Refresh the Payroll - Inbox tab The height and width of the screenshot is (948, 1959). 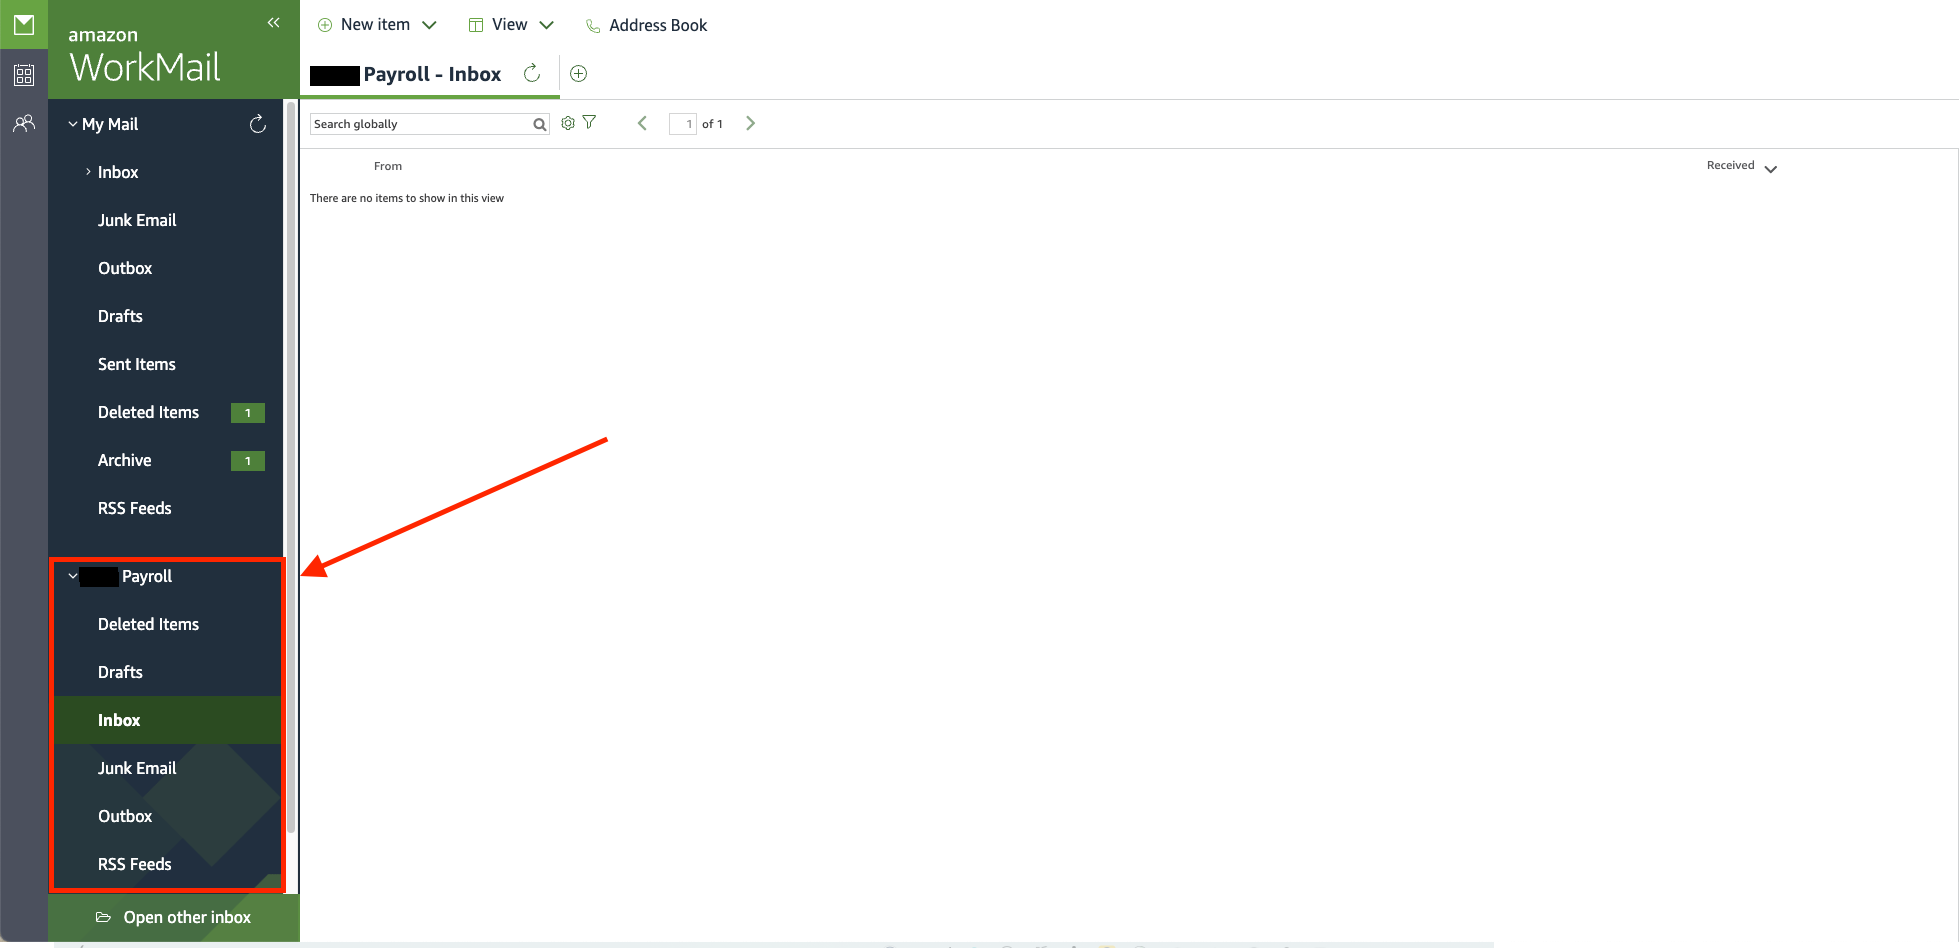click(532, 73)
